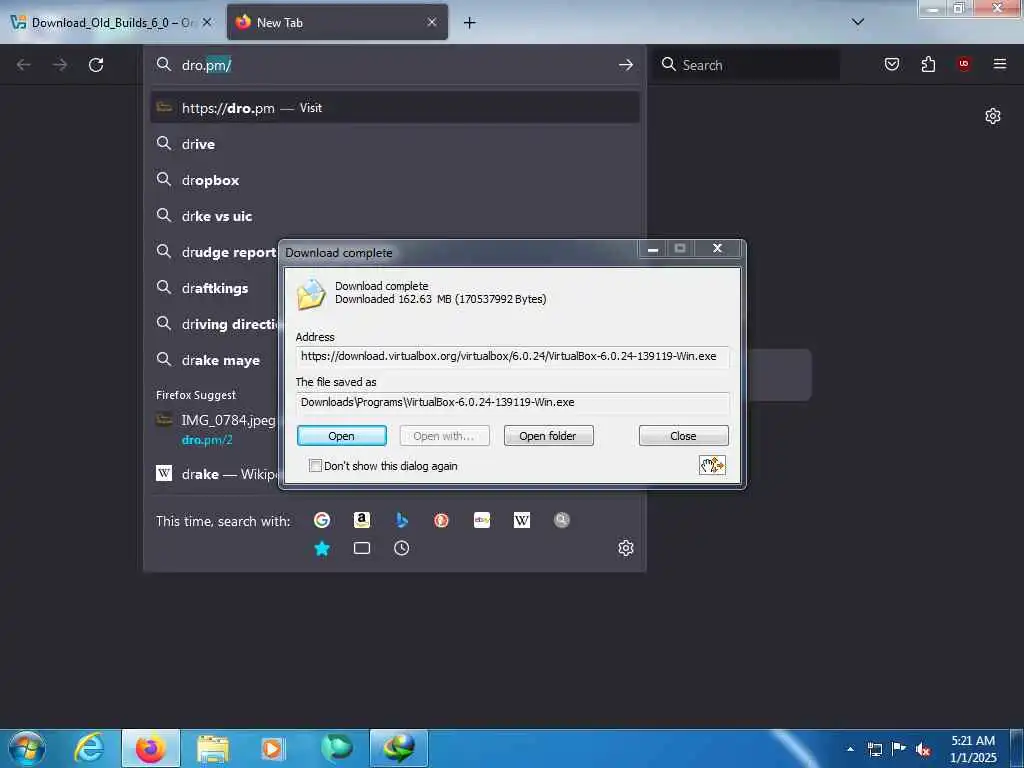Select the draftkings suggestion
Screen dimensions: 1024x768
coord(215,288)
